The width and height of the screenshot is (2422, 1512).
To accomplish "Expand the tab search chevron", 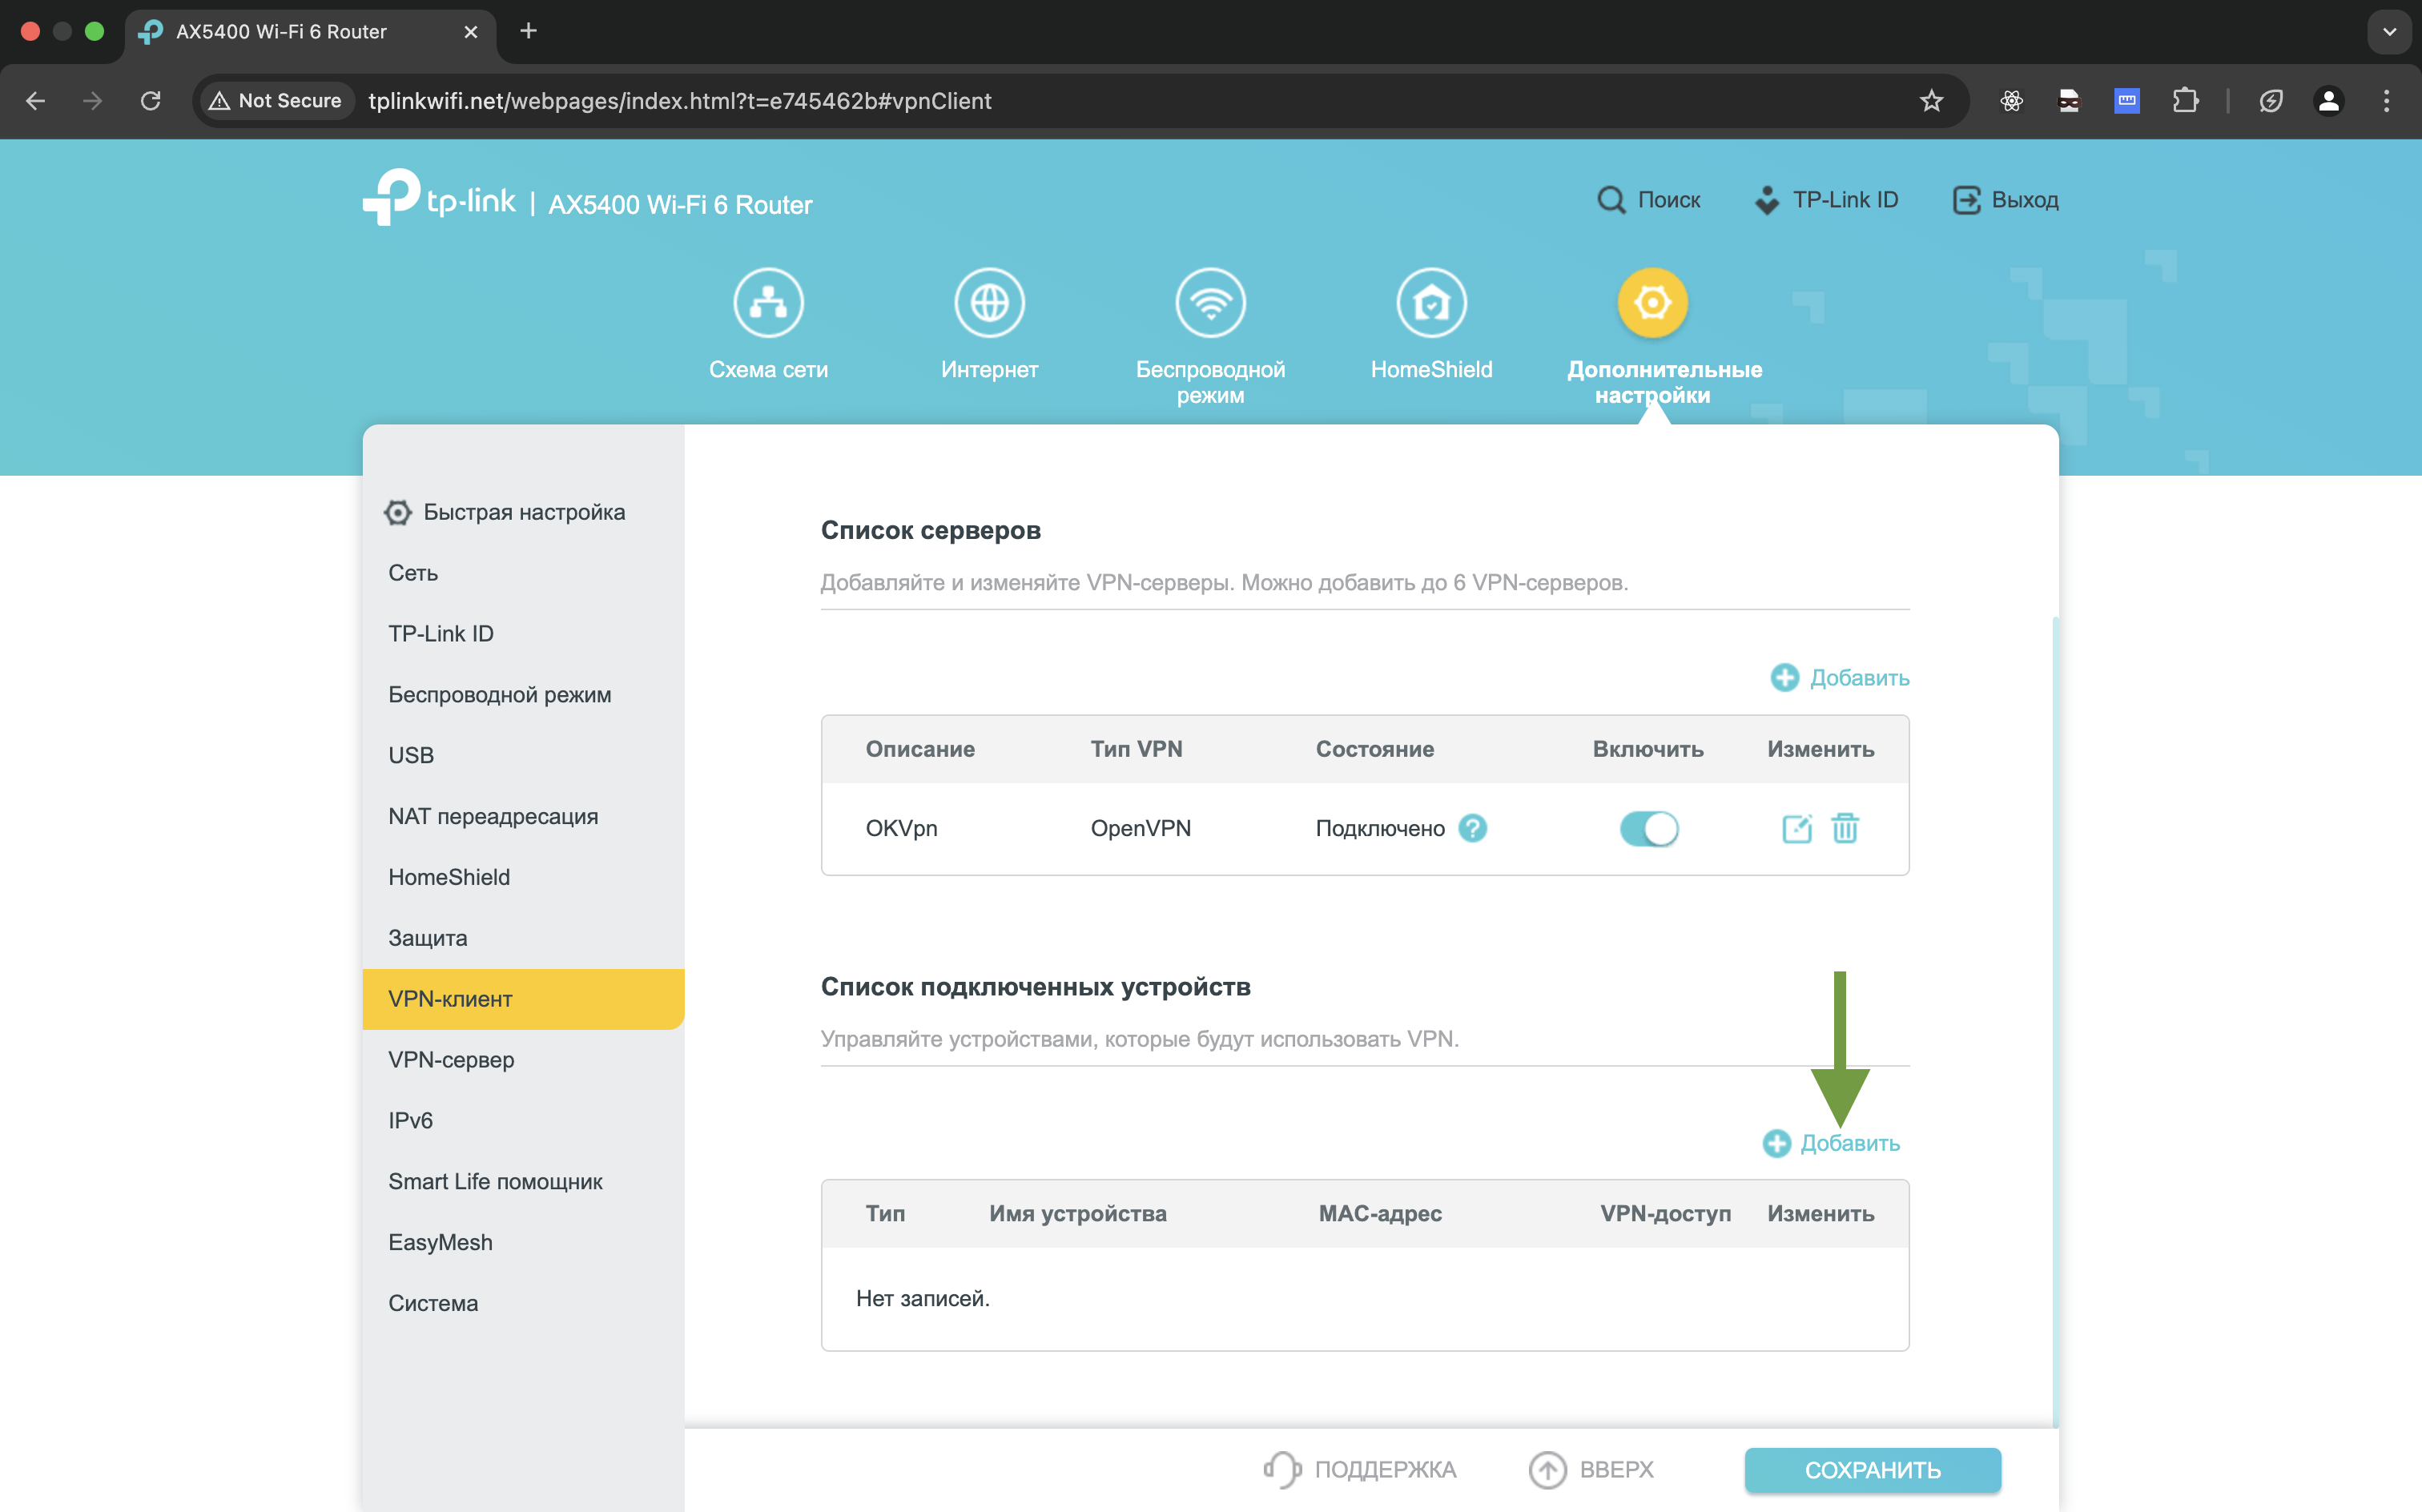I will pos(2389,31).
